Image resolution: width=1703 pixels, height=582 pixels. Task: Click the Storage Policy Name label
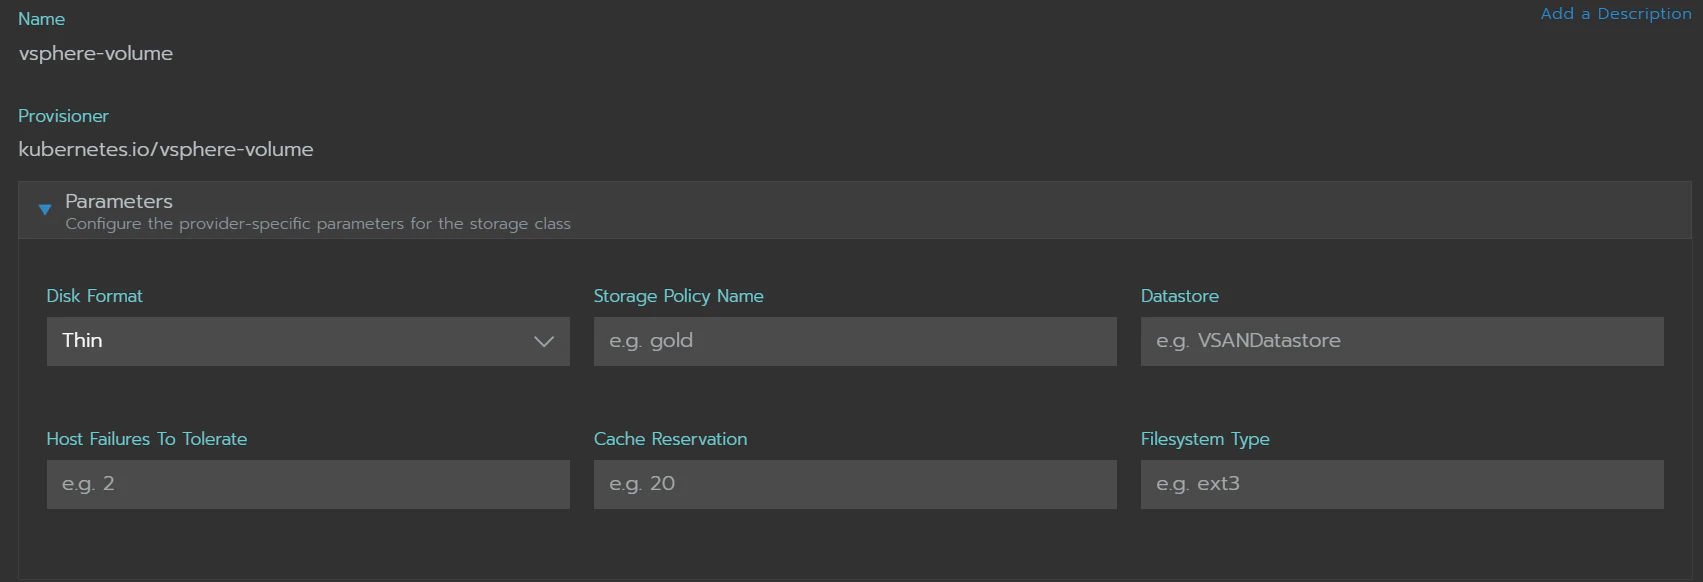click(x=679, y=296)
